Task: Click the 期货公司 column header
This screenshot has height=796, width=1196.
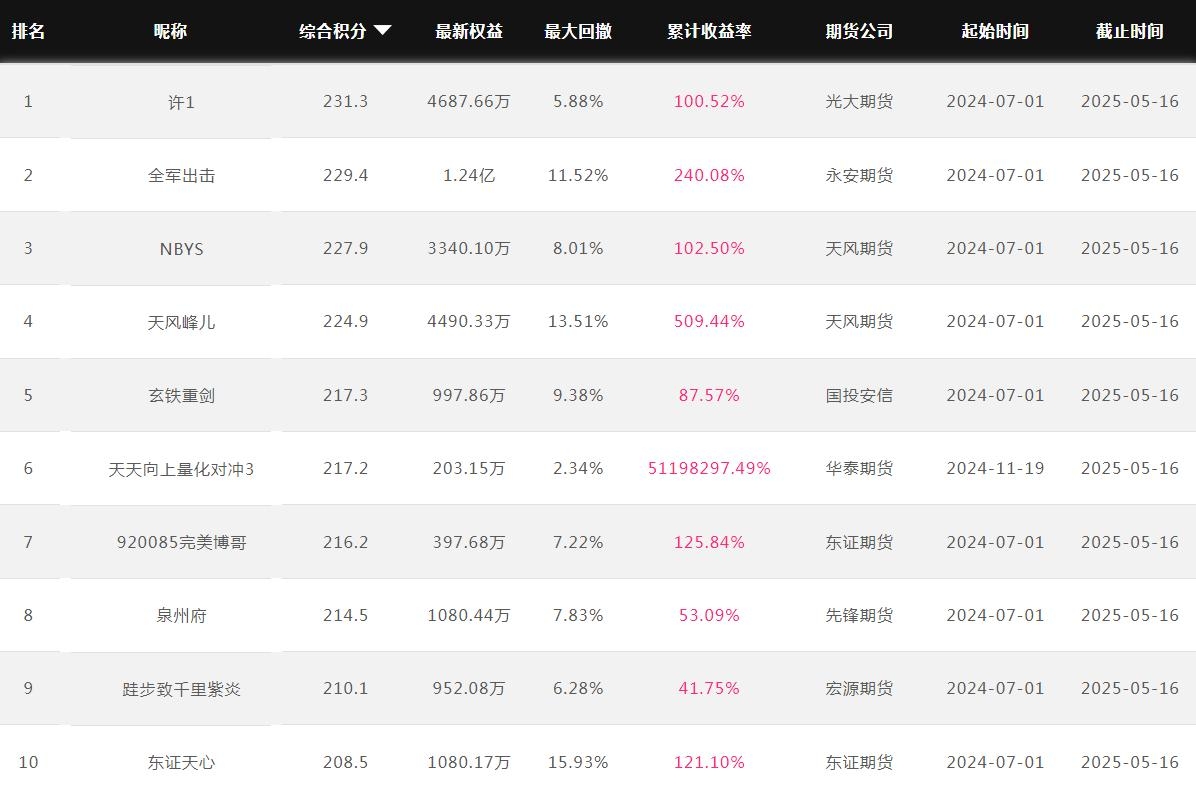Action: tap(859, 31)
